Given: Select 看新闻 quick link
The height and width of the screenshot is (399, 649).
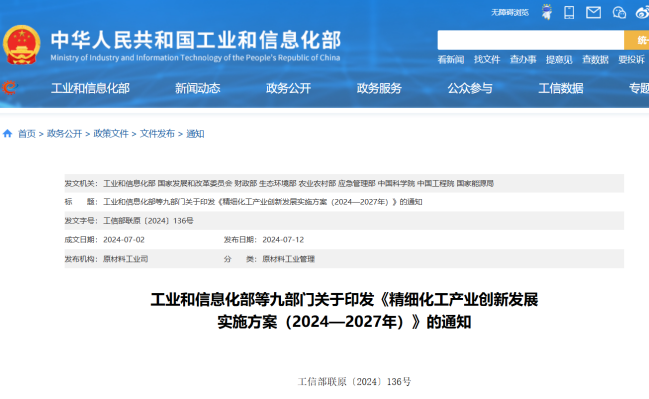Looking at the screenshot, I should [x=451, y=60].
